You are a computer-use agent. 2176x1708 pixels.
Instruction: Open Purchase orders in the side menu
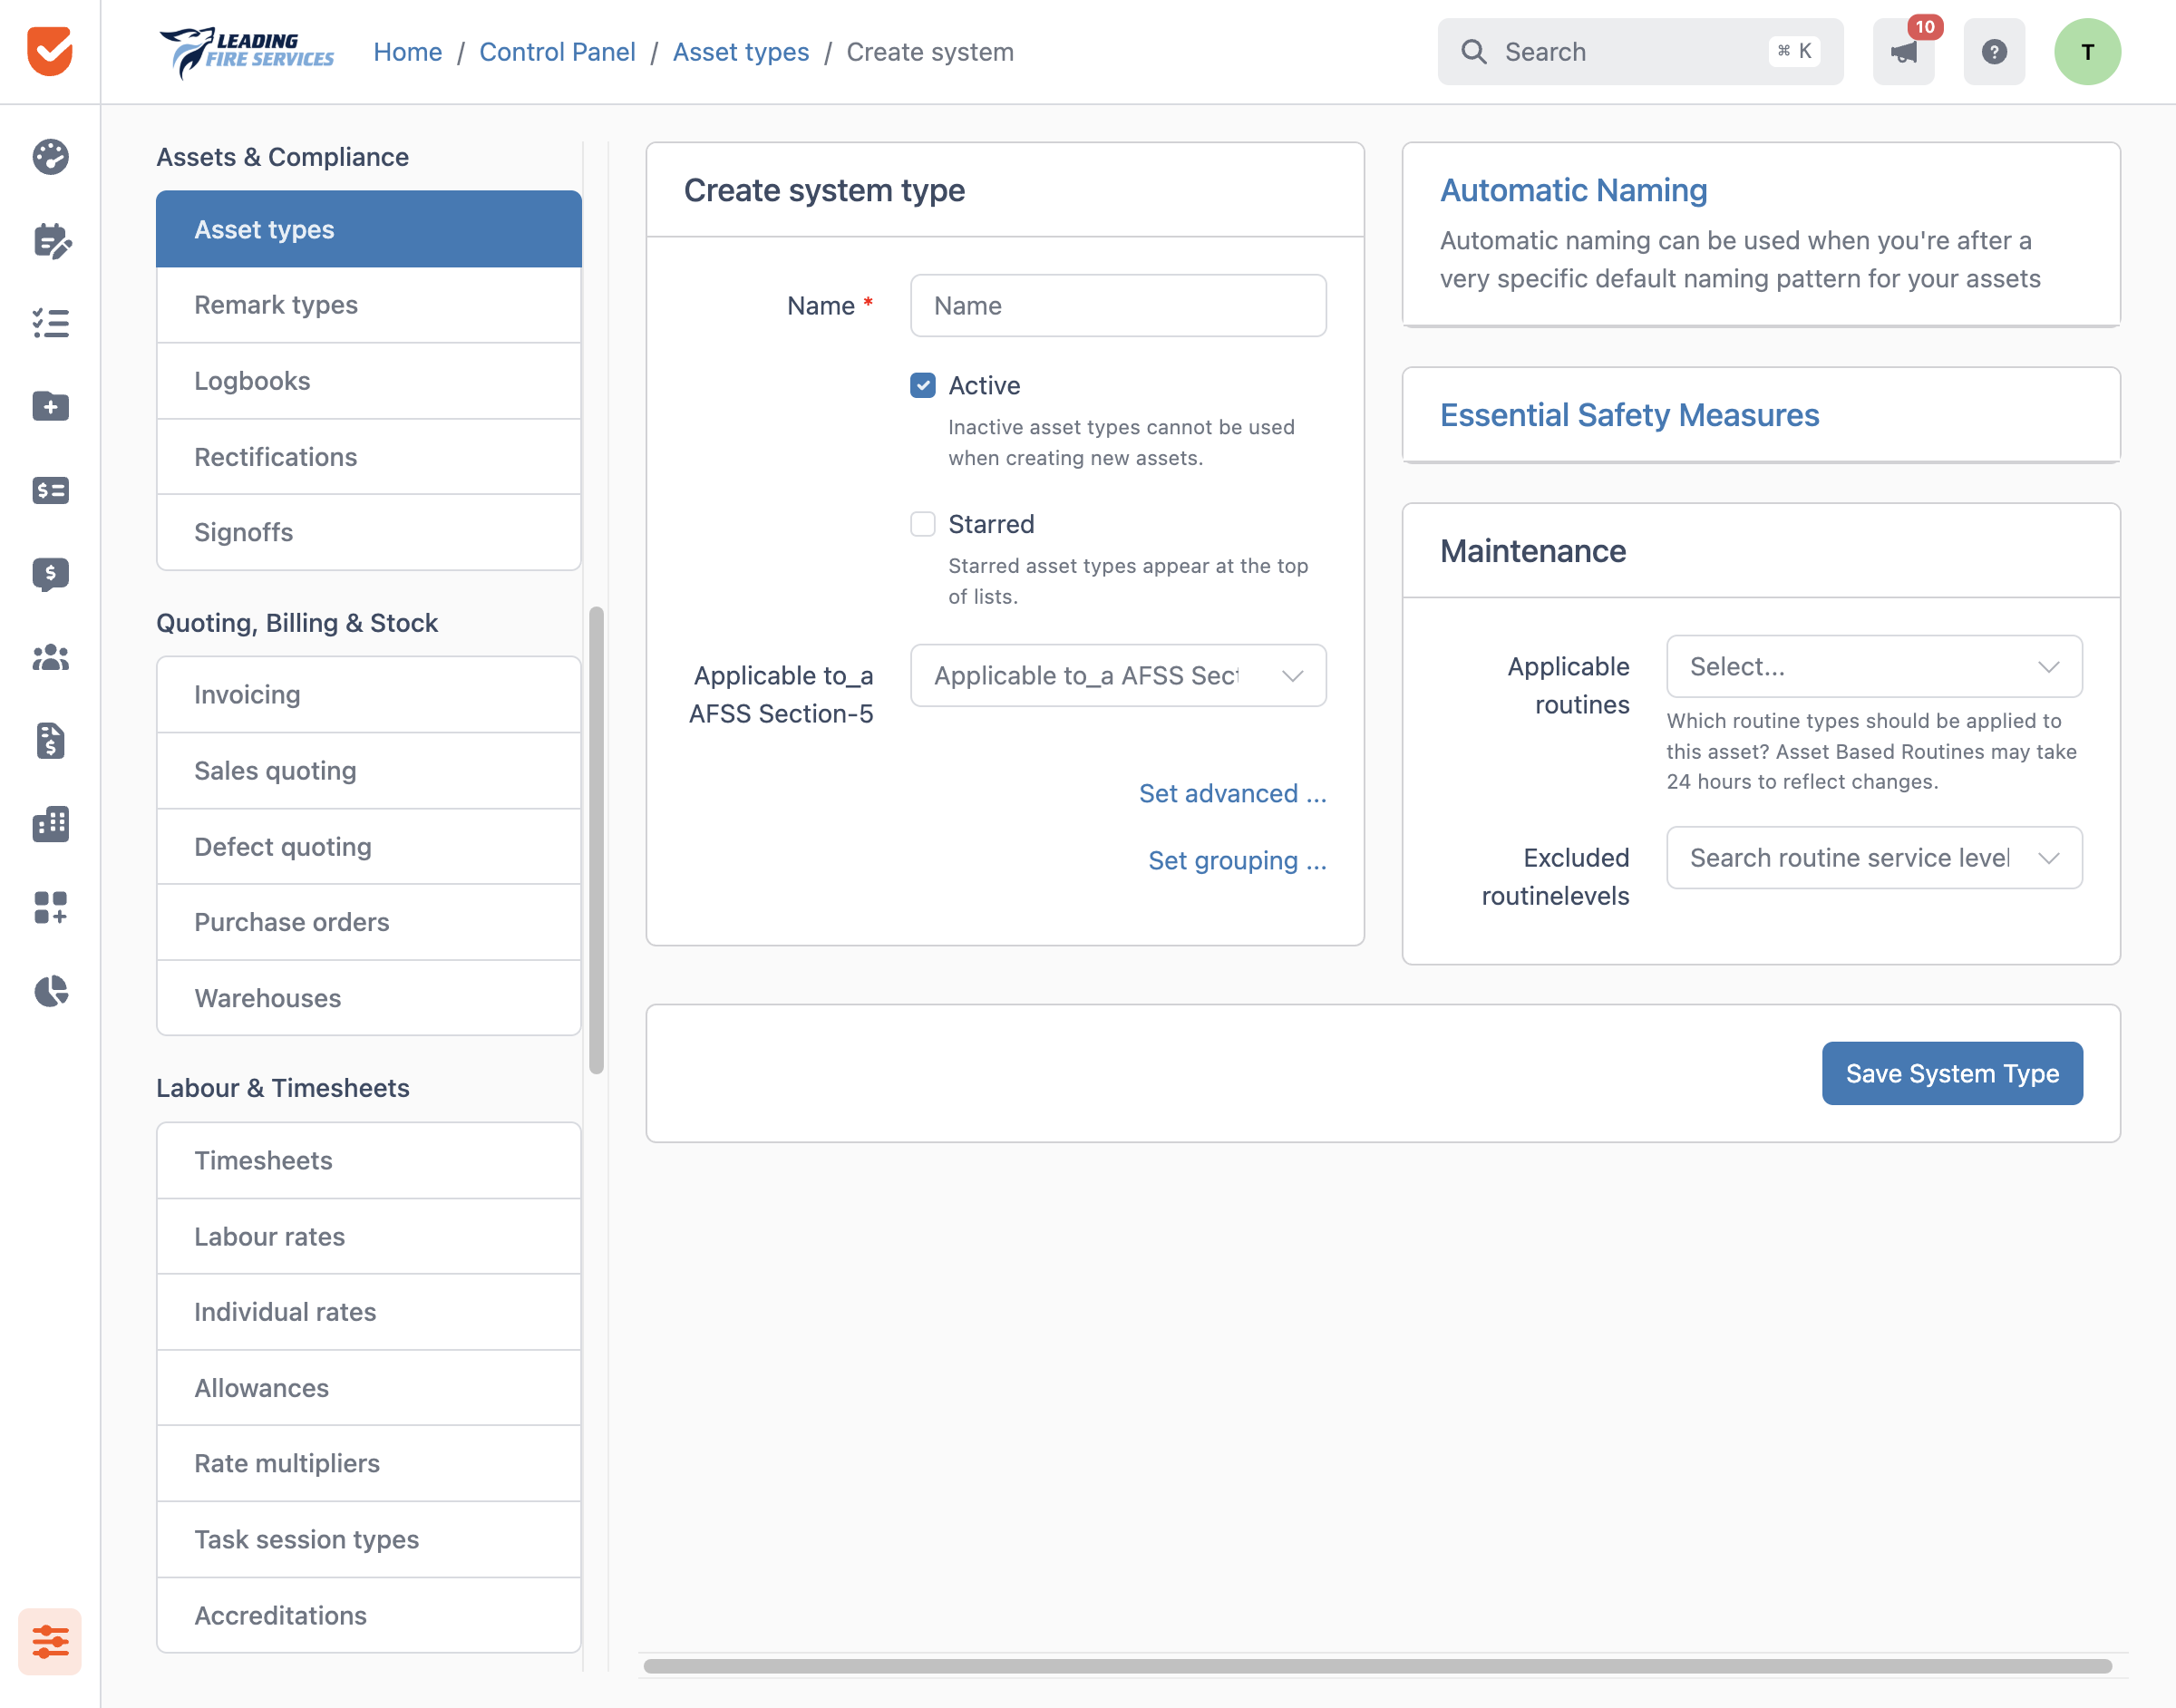(x=368, y=922)
